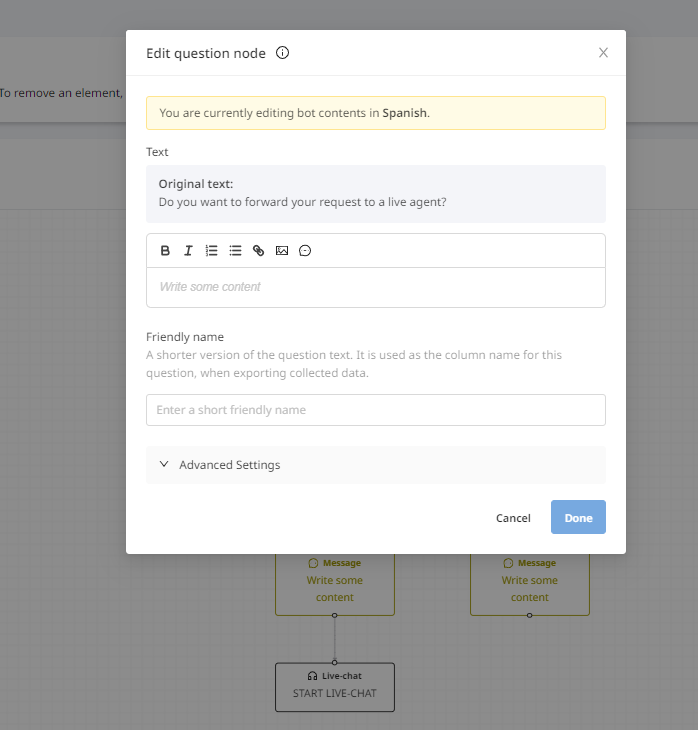
Task: Click the headset icon on the Live-chat node
Action: point(312,676)
